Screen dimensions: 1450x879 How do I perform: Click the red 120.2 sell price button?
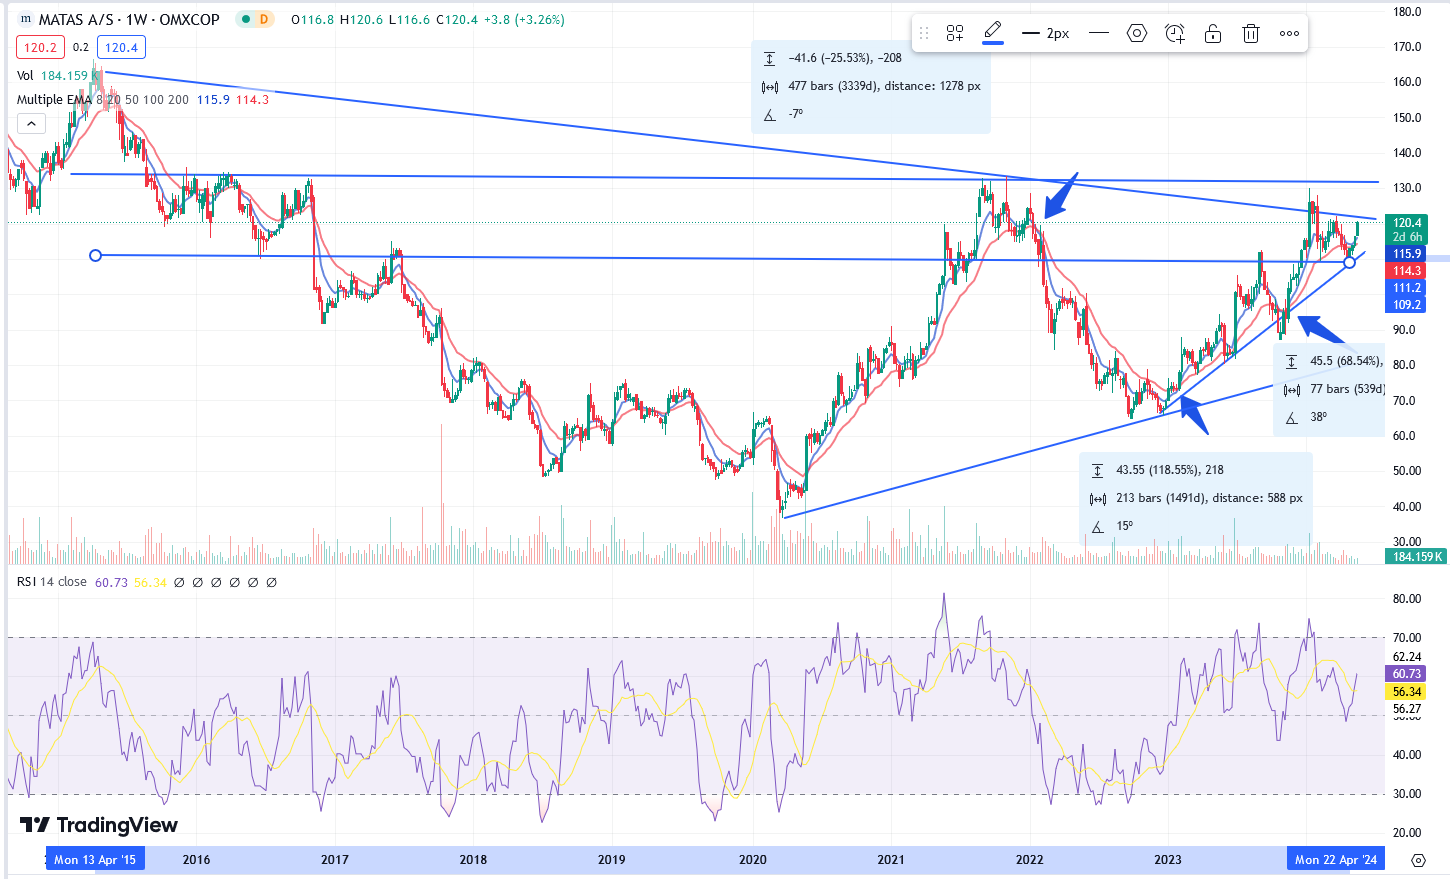click(x=40, y=47)
